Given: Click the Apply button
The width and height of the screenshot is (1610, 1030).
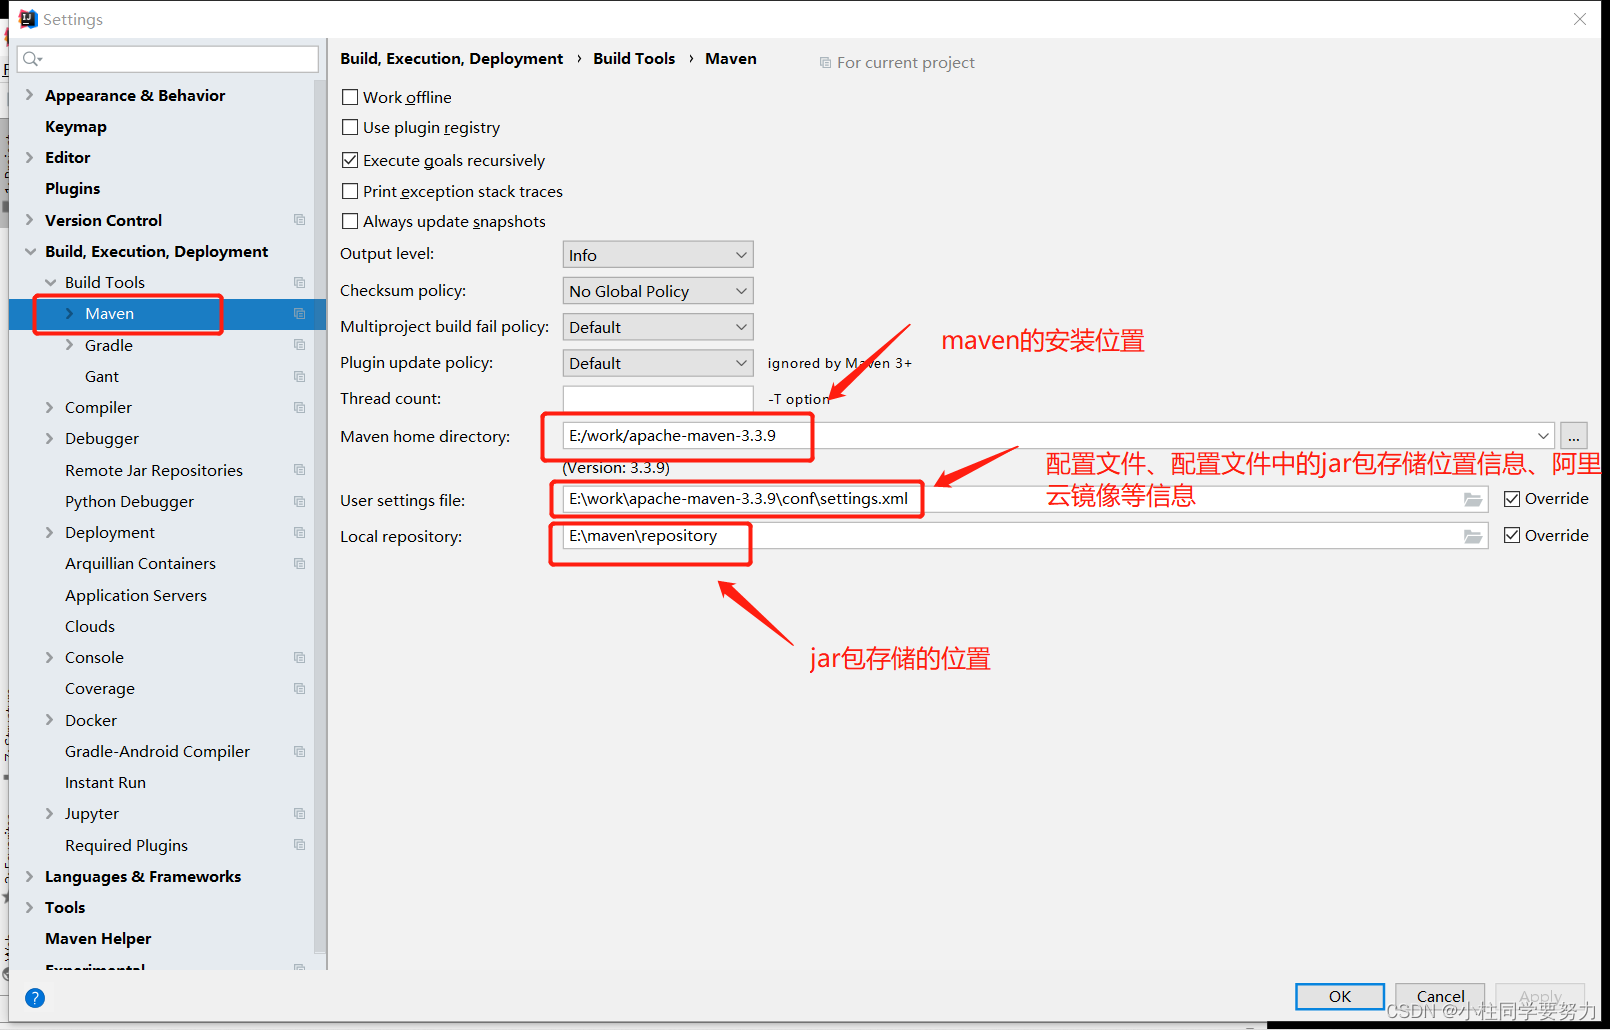Looking at the screenshot, I should 1540,996.
